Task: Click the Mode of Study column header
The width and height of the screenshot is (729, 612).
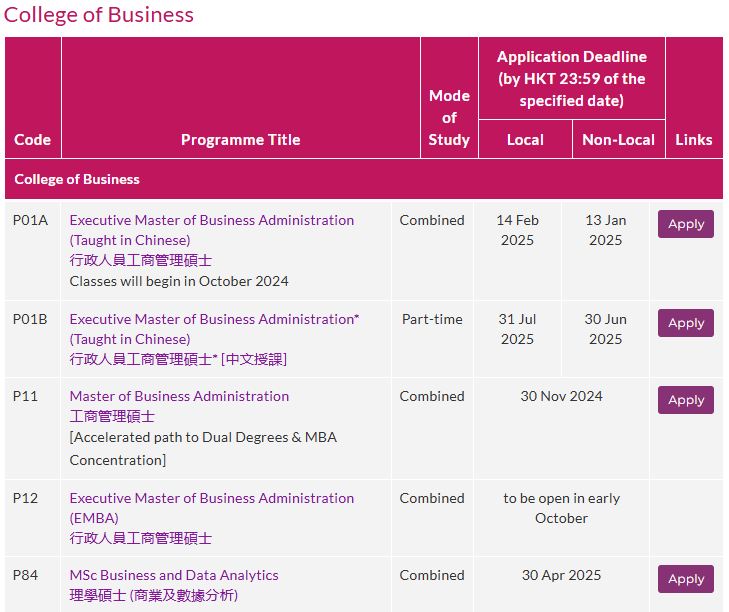Action: [x=449, y=118]
